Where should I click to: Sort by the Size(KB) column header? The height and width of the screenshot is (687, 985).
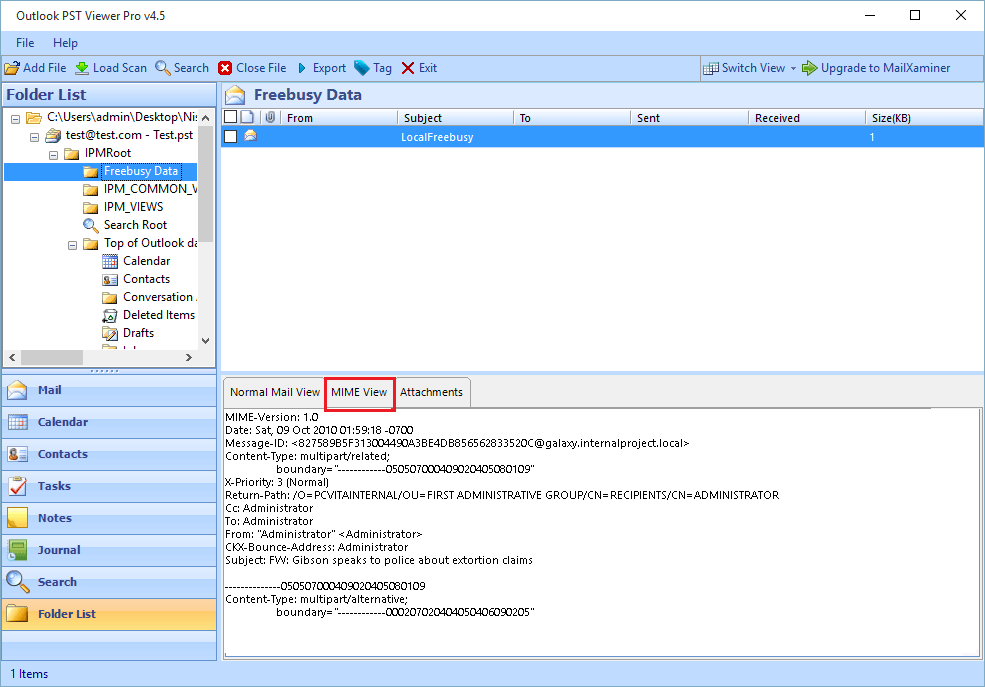[x=924, y=118]
